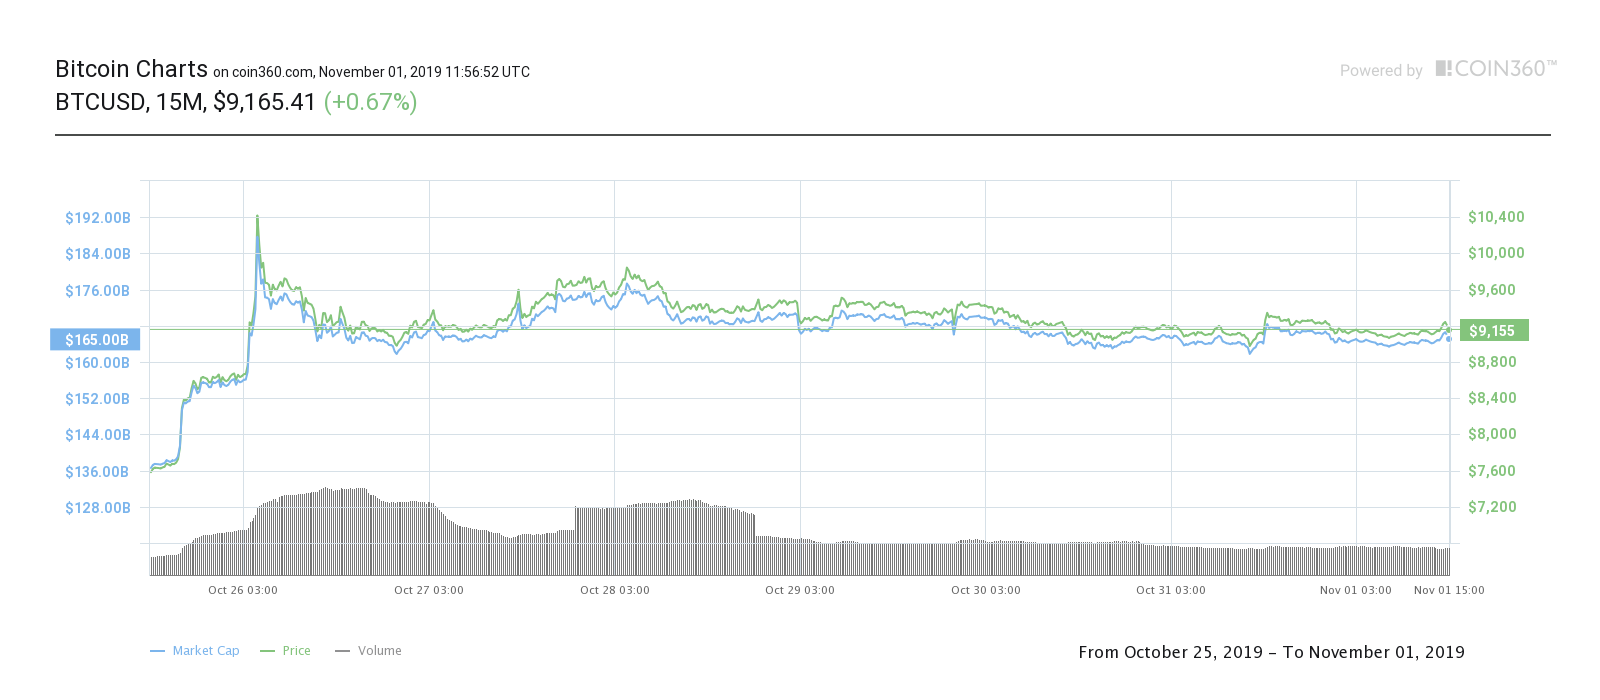
Task: Click the coin360.com source text
Action: pos(273,72)
